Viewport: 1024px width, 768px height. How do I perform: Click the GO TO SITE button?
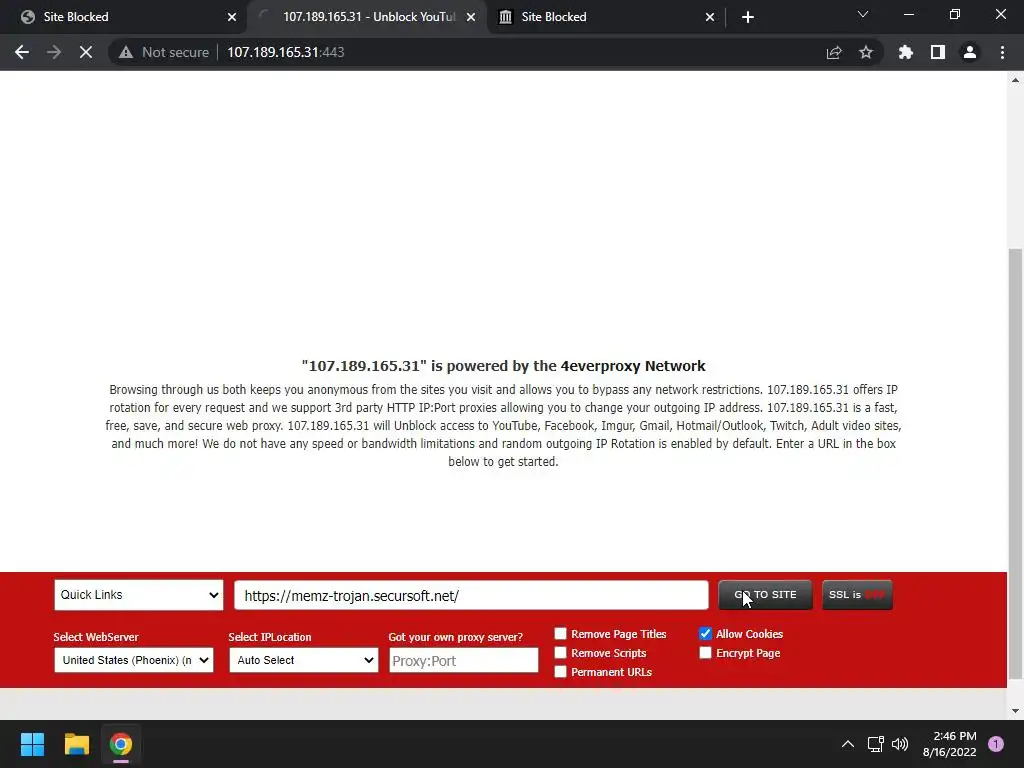pyautogui.click(x=765, y=595)
